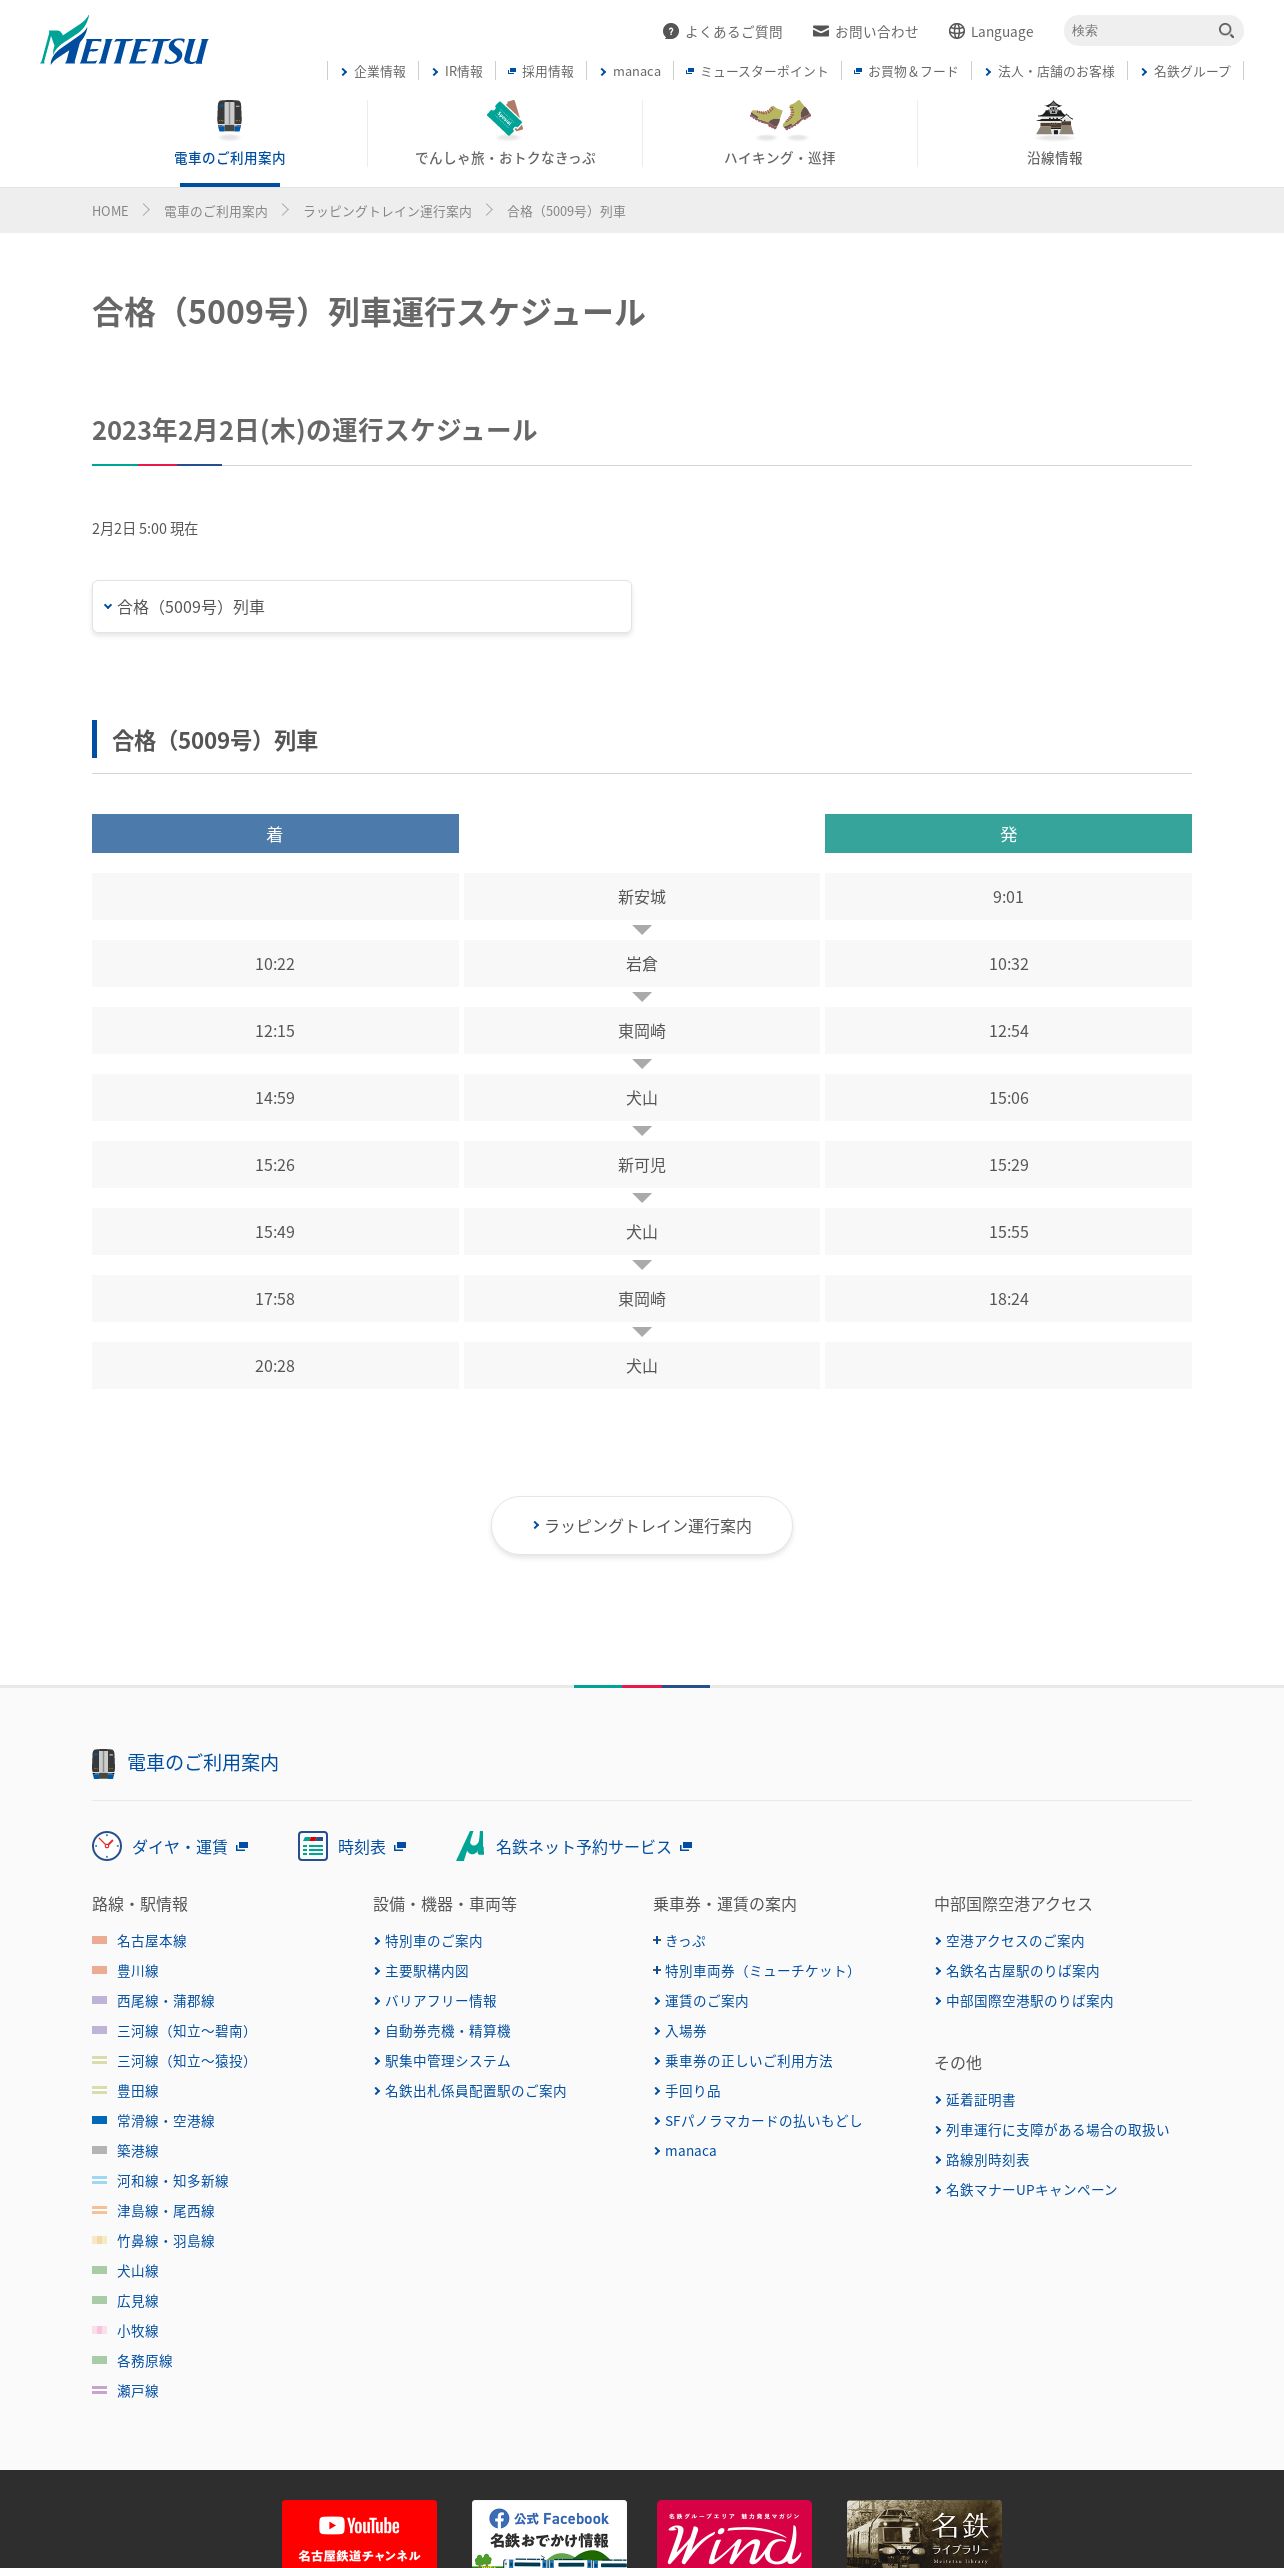
Task: Expand 特別車両券（ミューチケット） item
Action: tap(755, 1970)
